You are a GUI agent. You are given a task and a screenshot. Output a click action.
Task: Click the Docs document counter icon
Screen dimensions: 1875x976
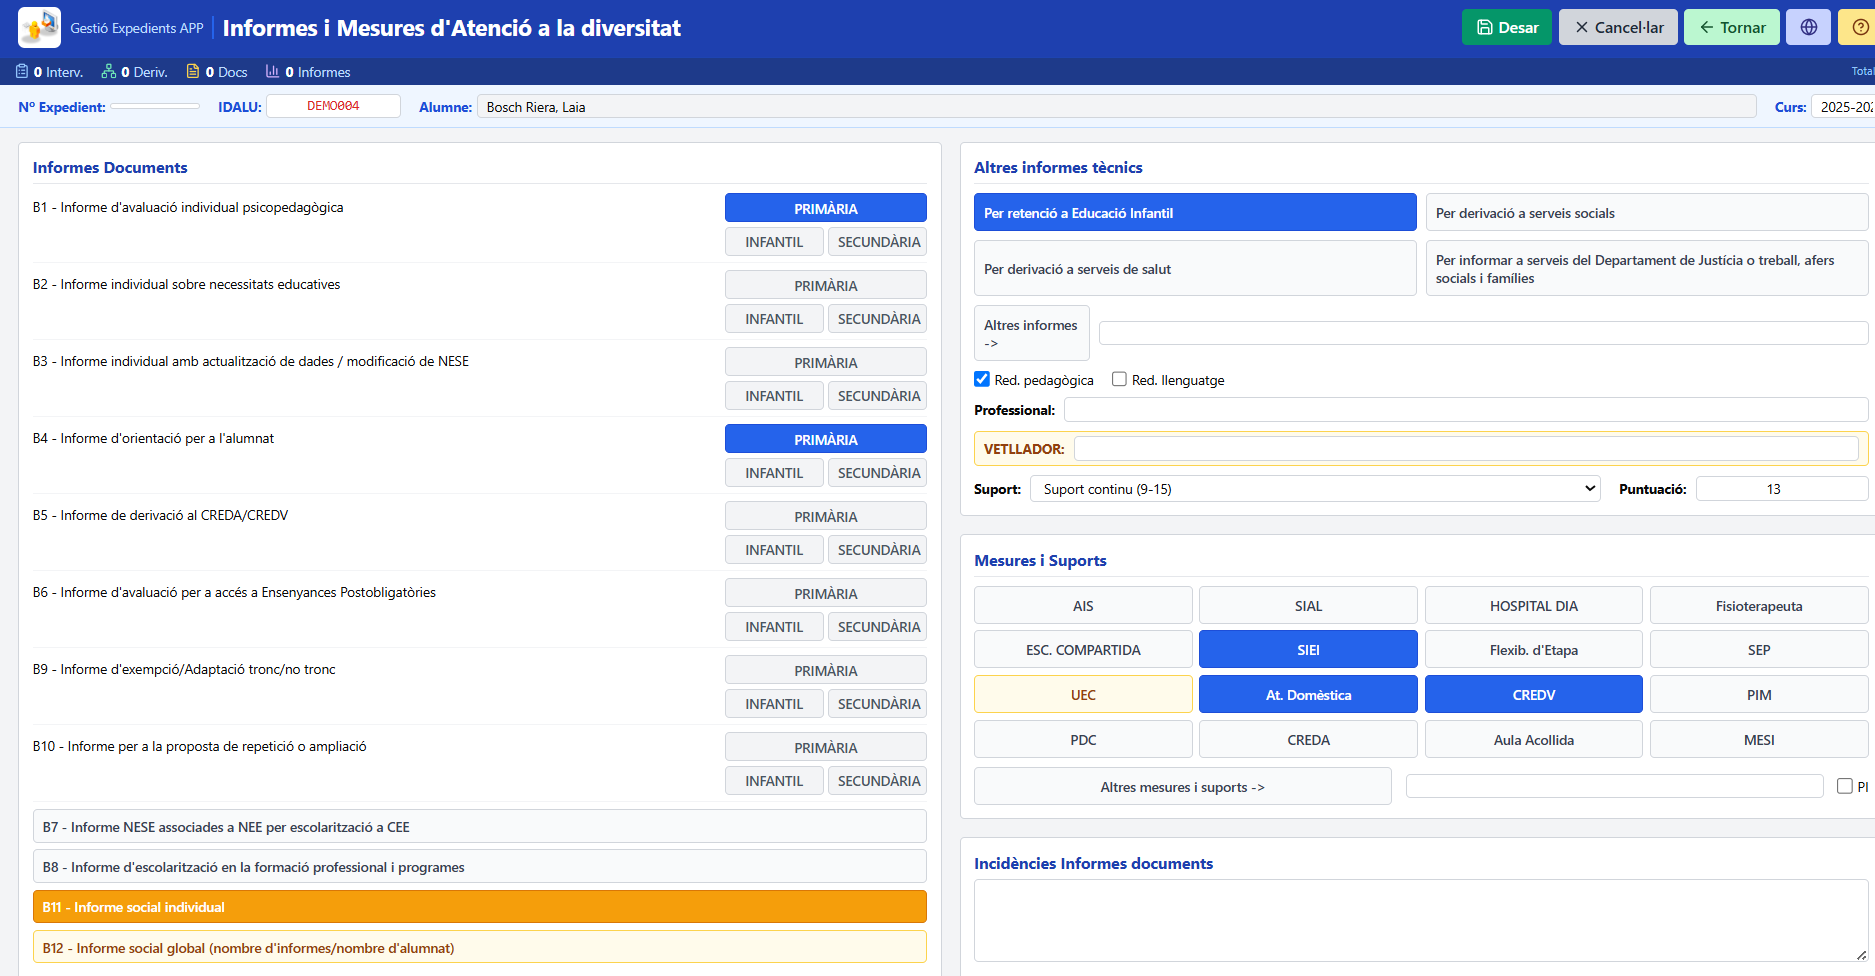click(193, 72)
